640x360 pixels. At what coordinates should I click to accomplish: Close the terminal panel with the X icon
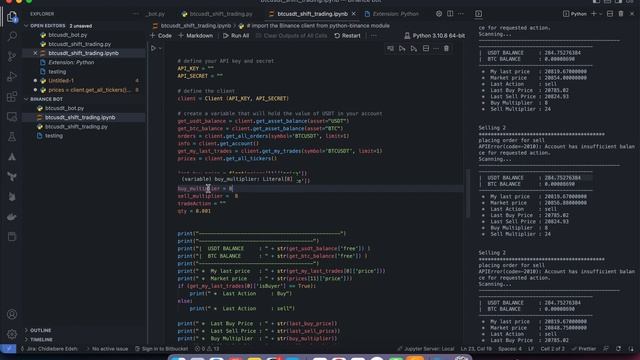pos(632,13)
